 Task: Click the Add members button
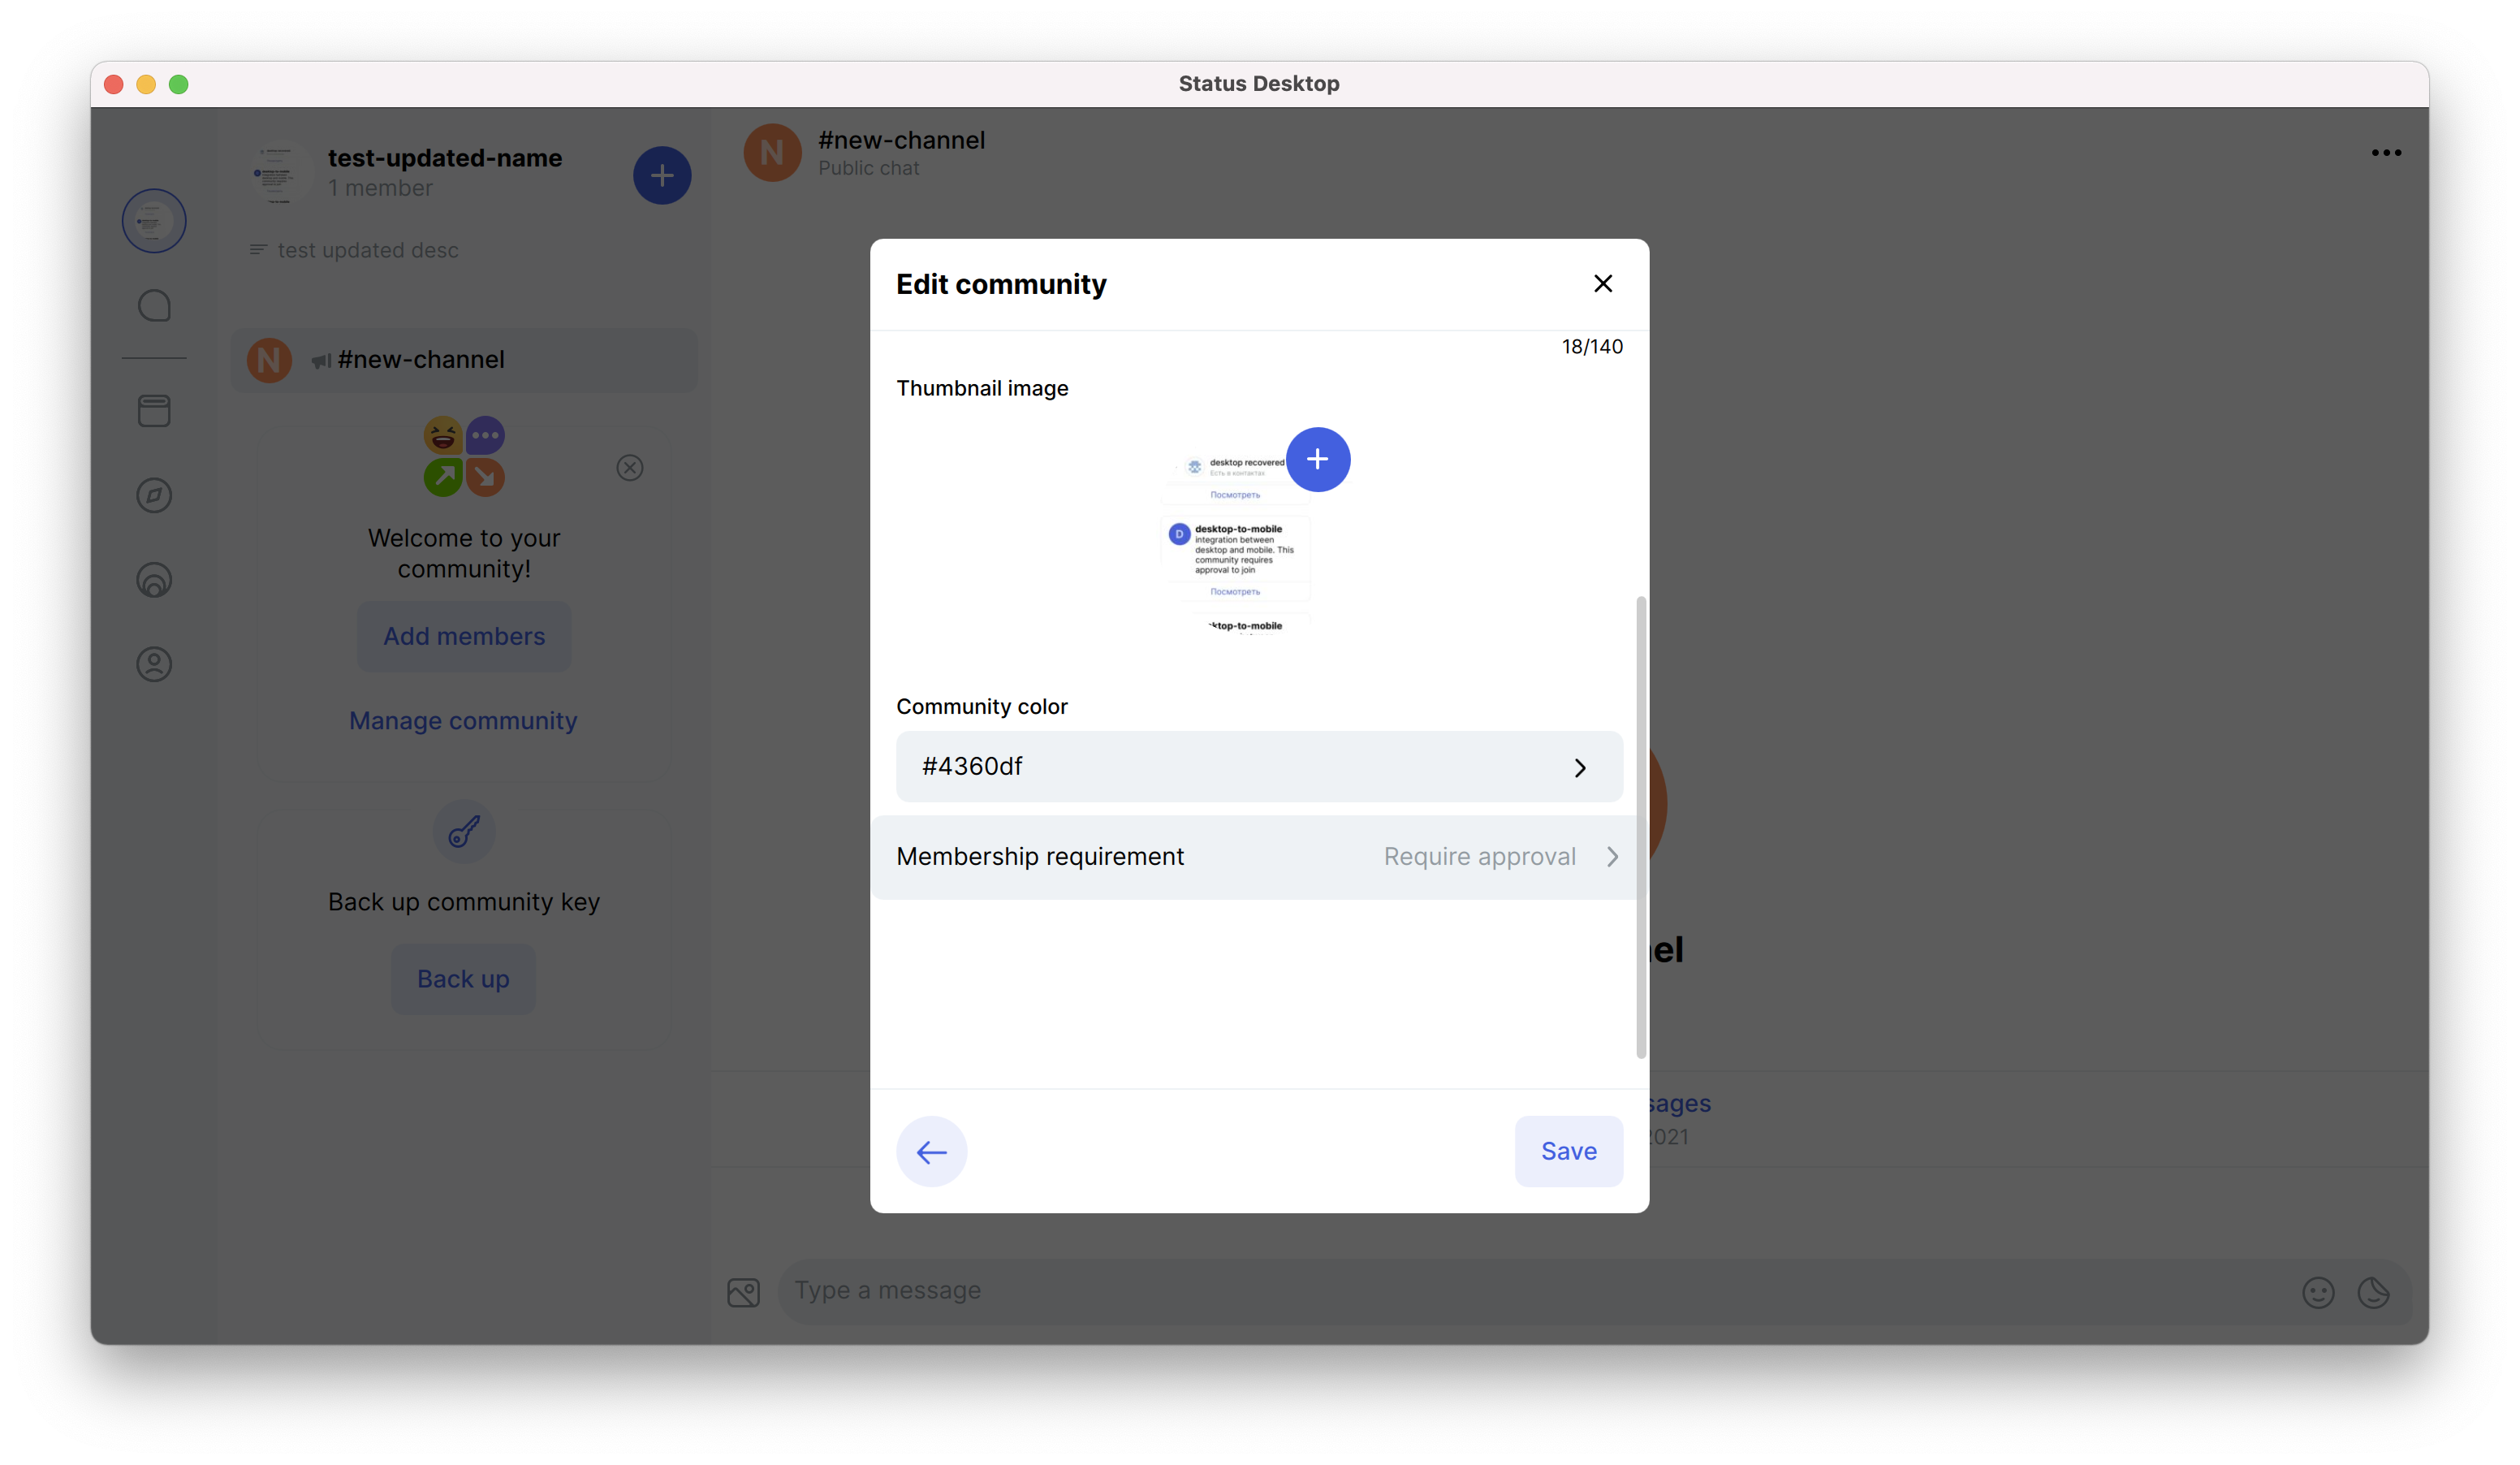point(464,636)
